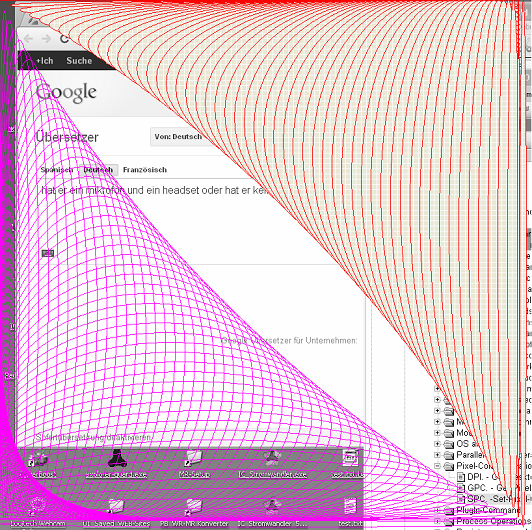
Task: Click the document icon beside DPI.
Action: 461,477
